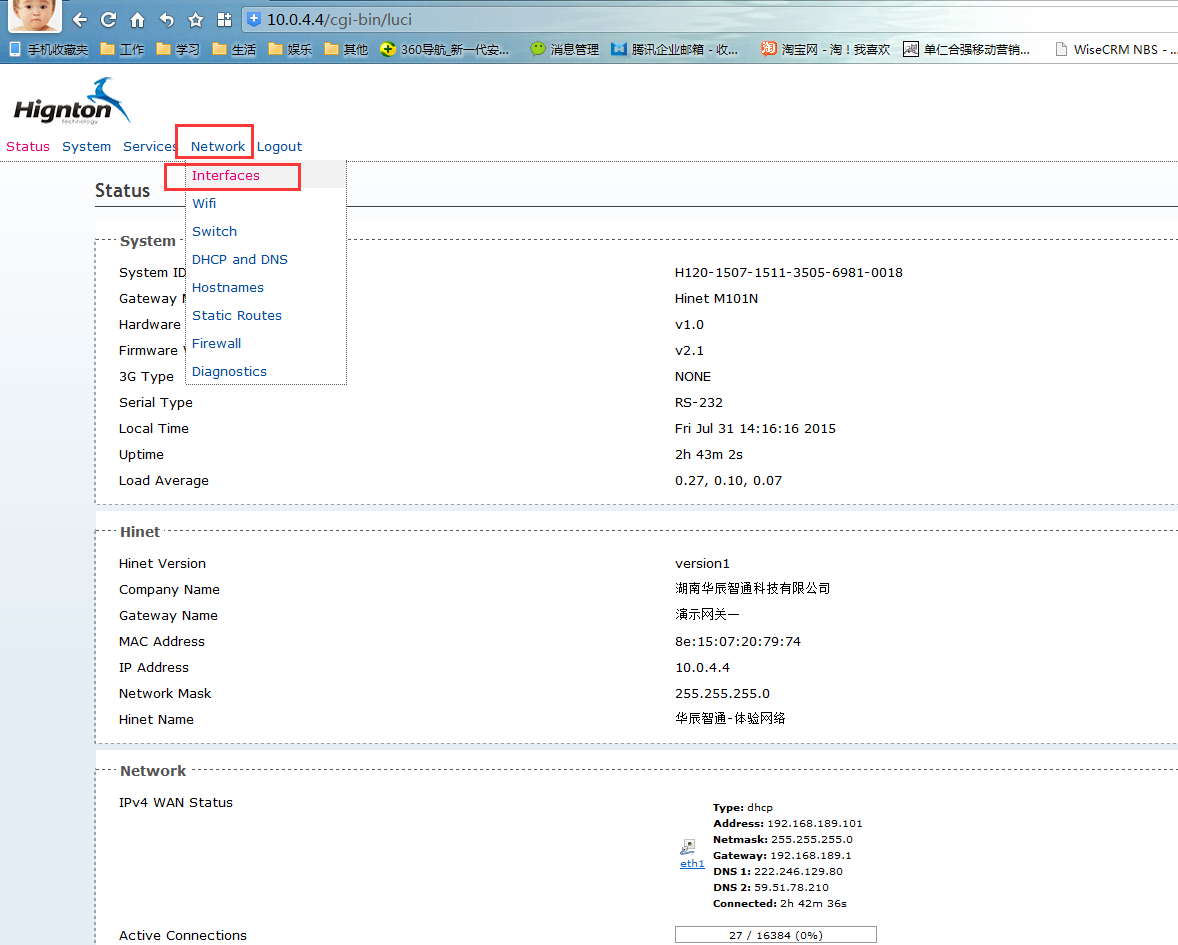This screenshot has height=945, width=1178.
Task: Bookmark this page with the star icon
Action: pos(196,20)
